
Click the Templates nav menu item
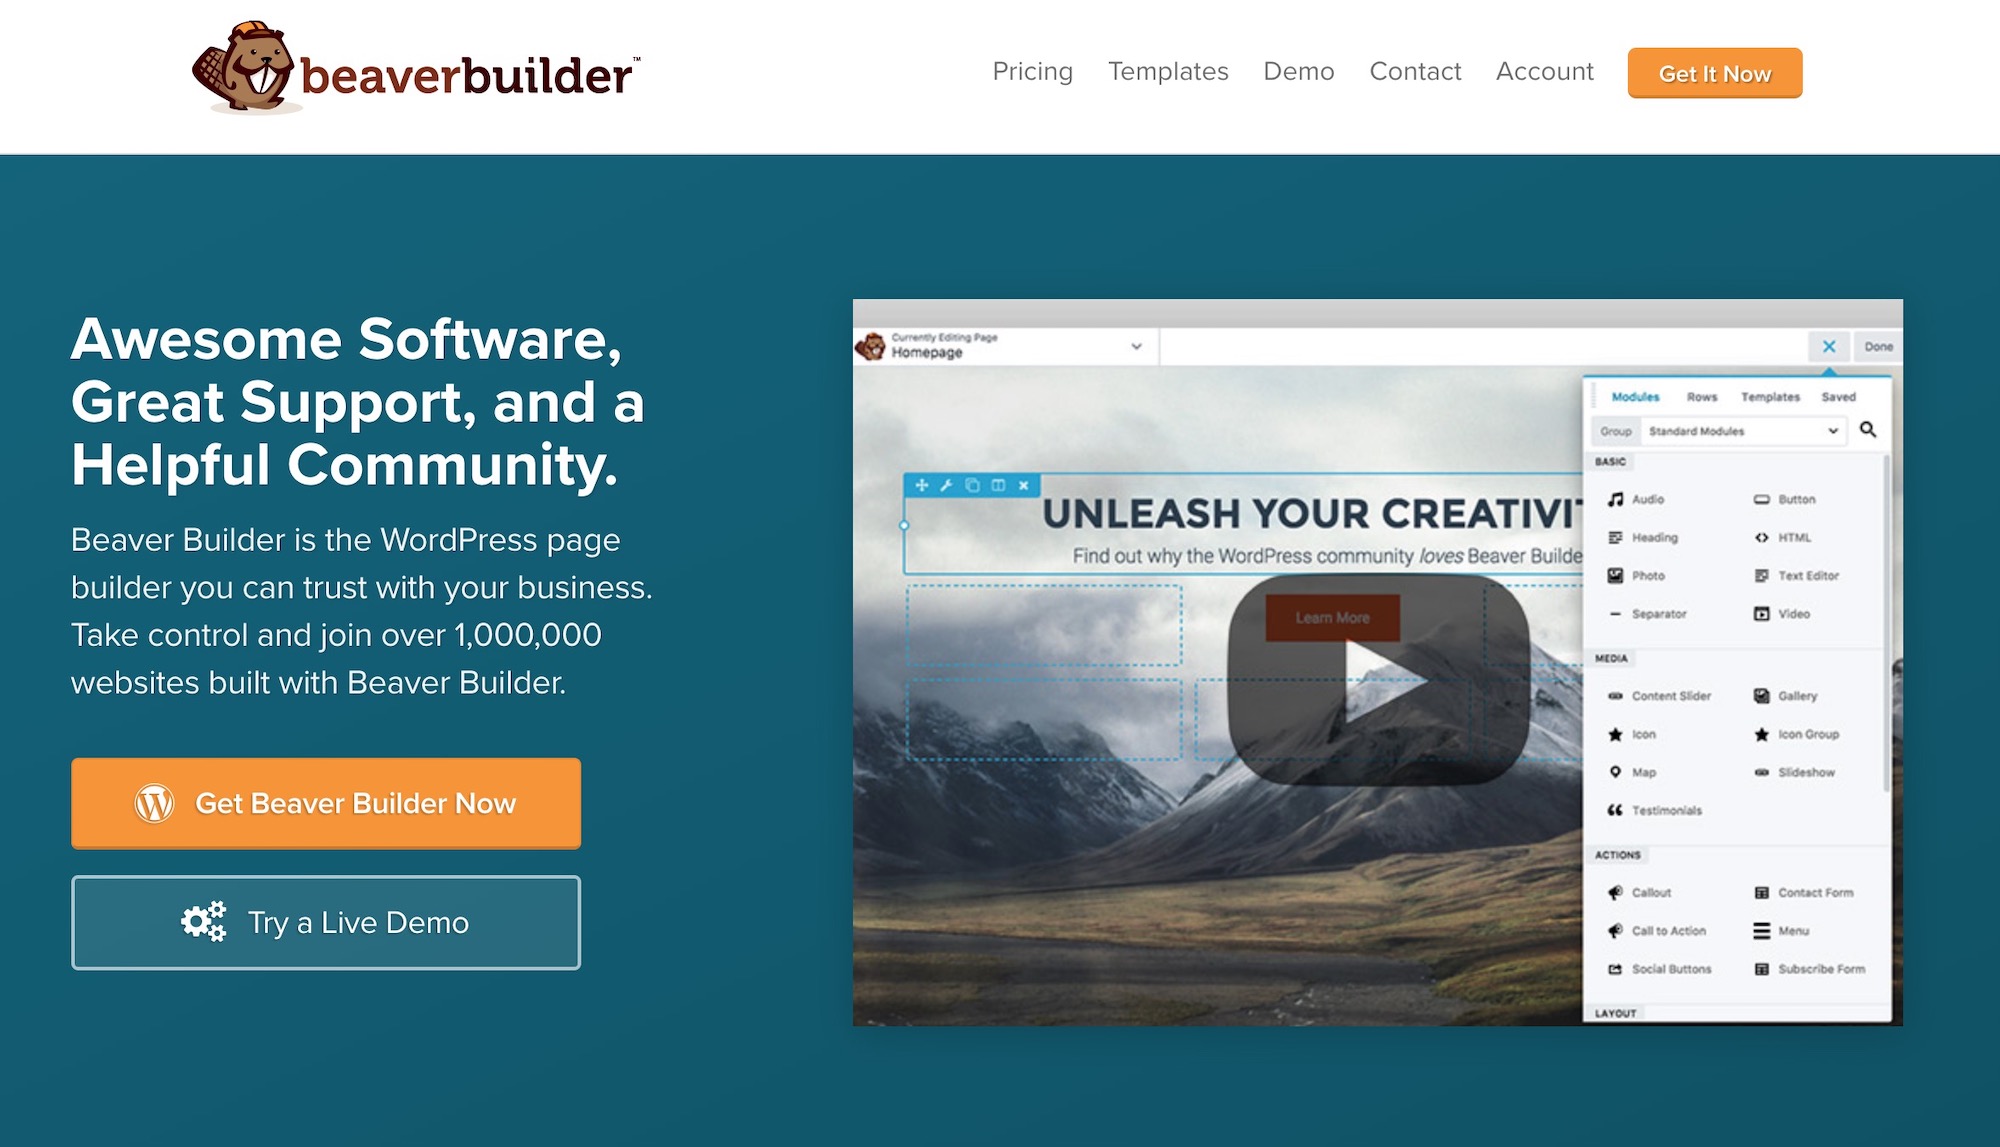(x=1165, y=71)
